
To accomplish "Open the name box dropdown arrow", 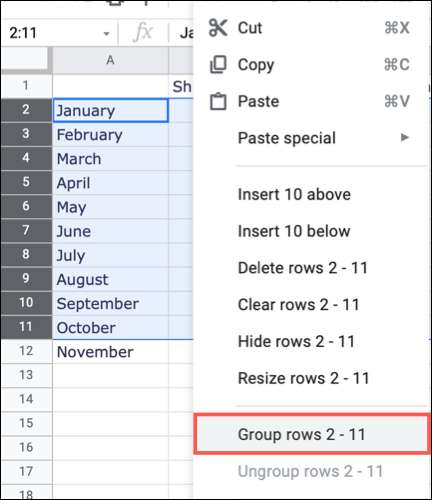I will tap(106, 34).
